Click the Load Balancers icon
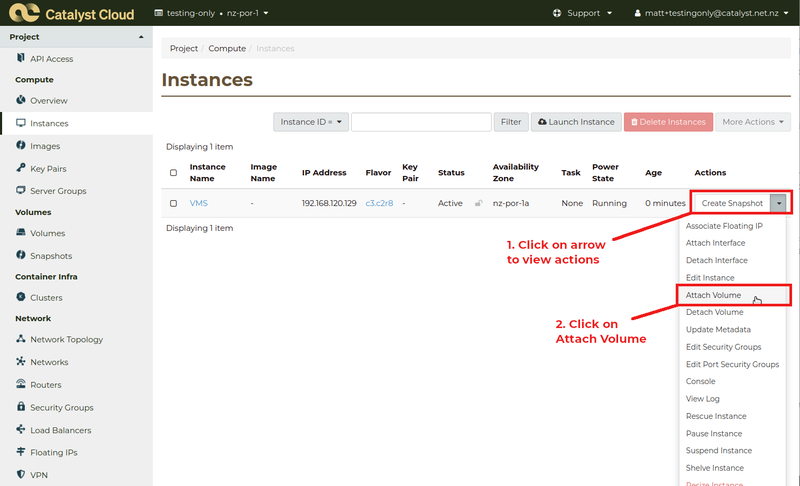This screenshot has width=800, height=486. [x=20, y=429]
